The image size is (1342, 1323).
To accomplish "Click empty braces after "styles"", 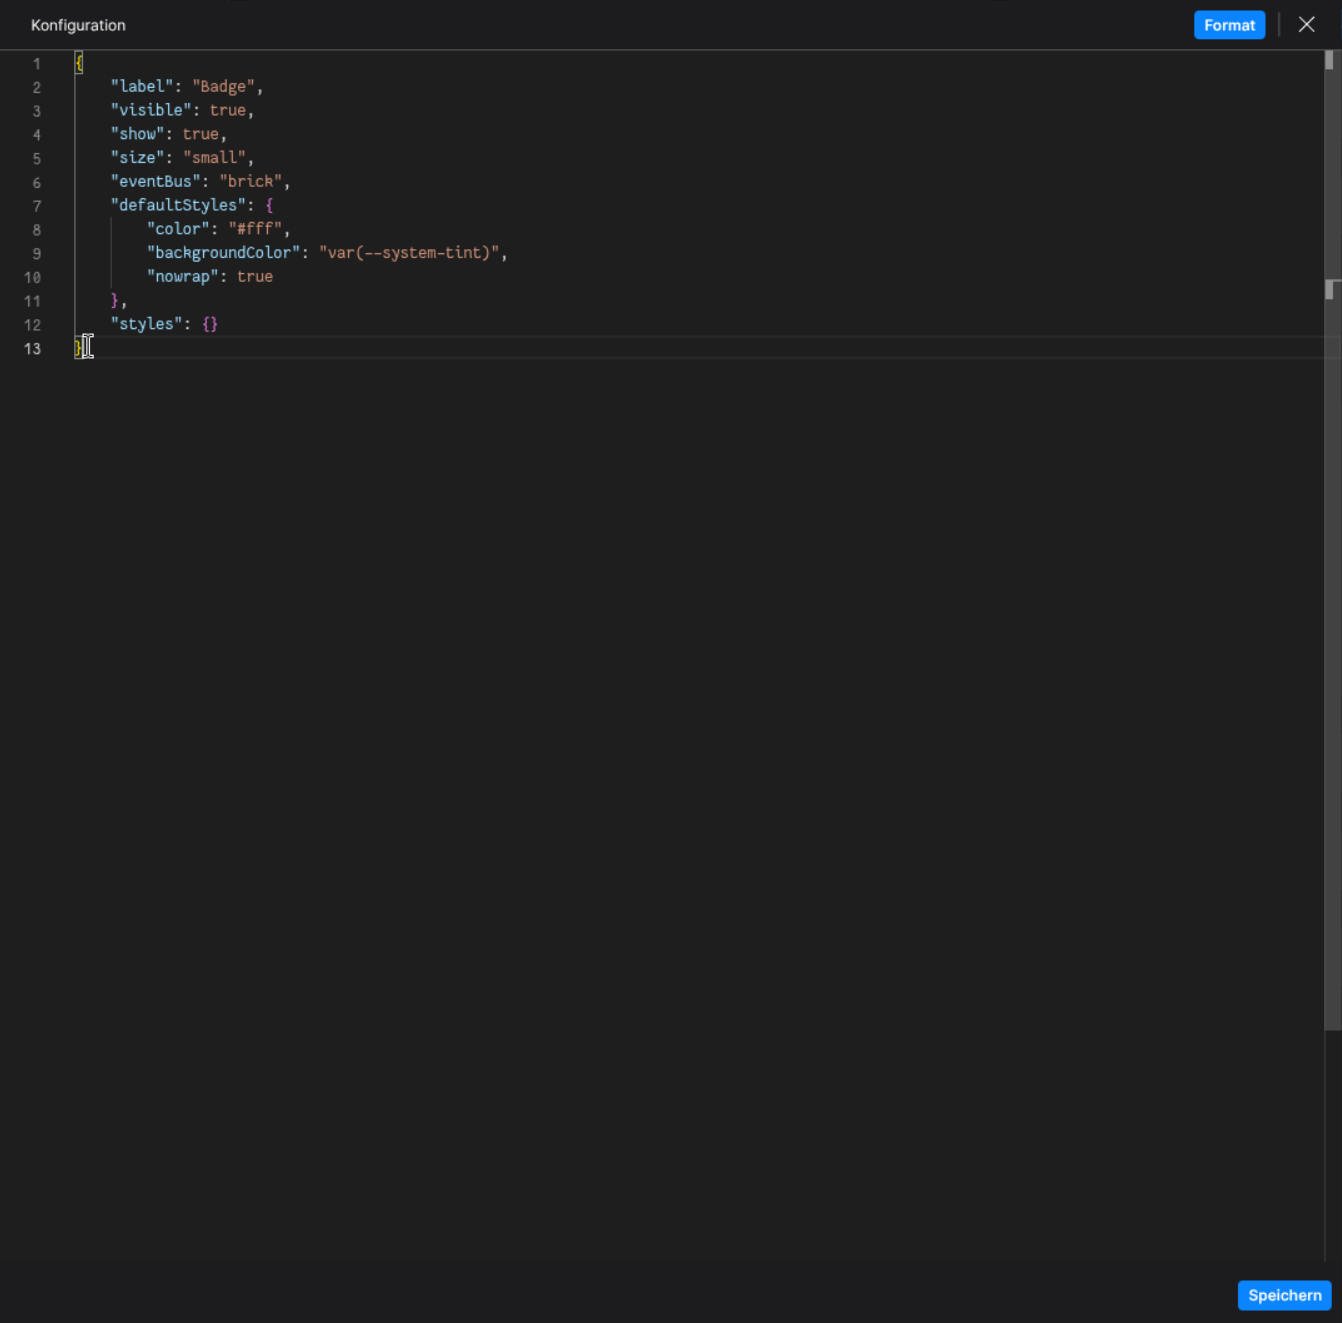I will 210,324.
